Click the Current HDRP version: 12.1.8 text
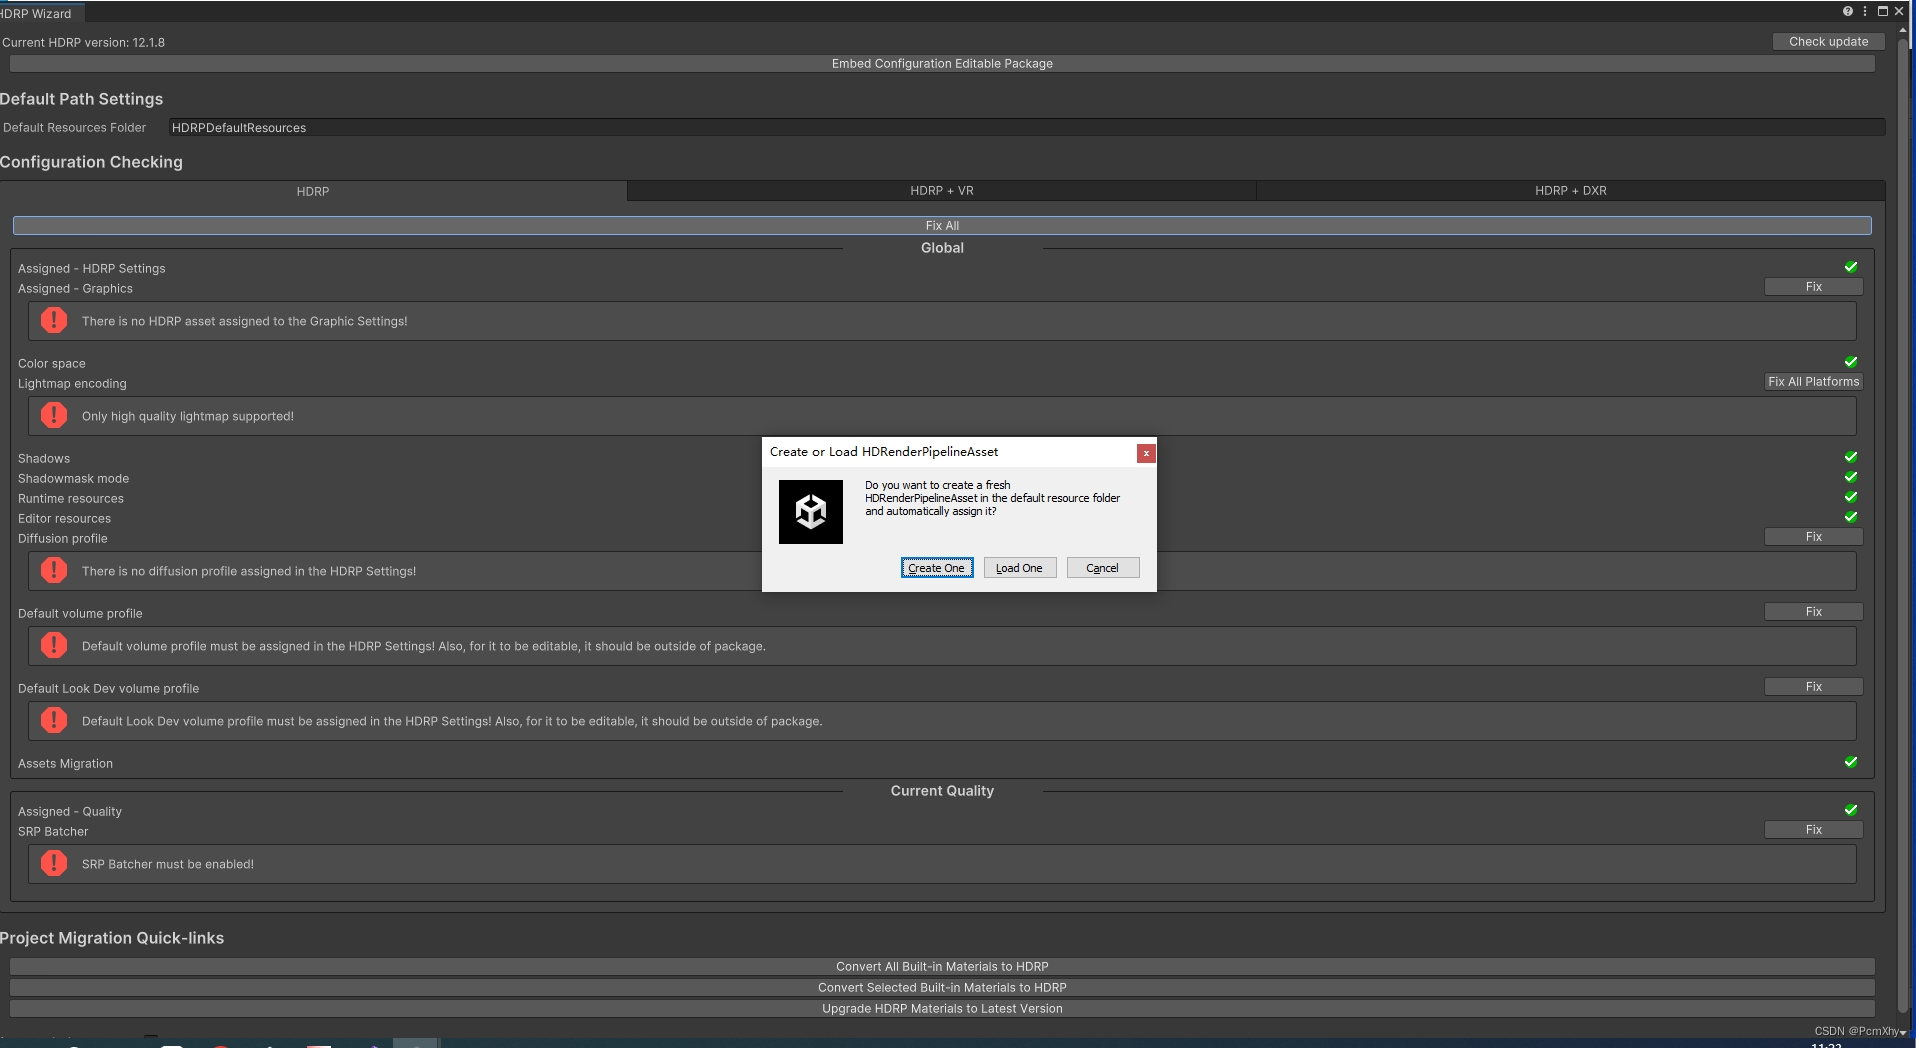The image size is (1916, 1048). (83, 42)
